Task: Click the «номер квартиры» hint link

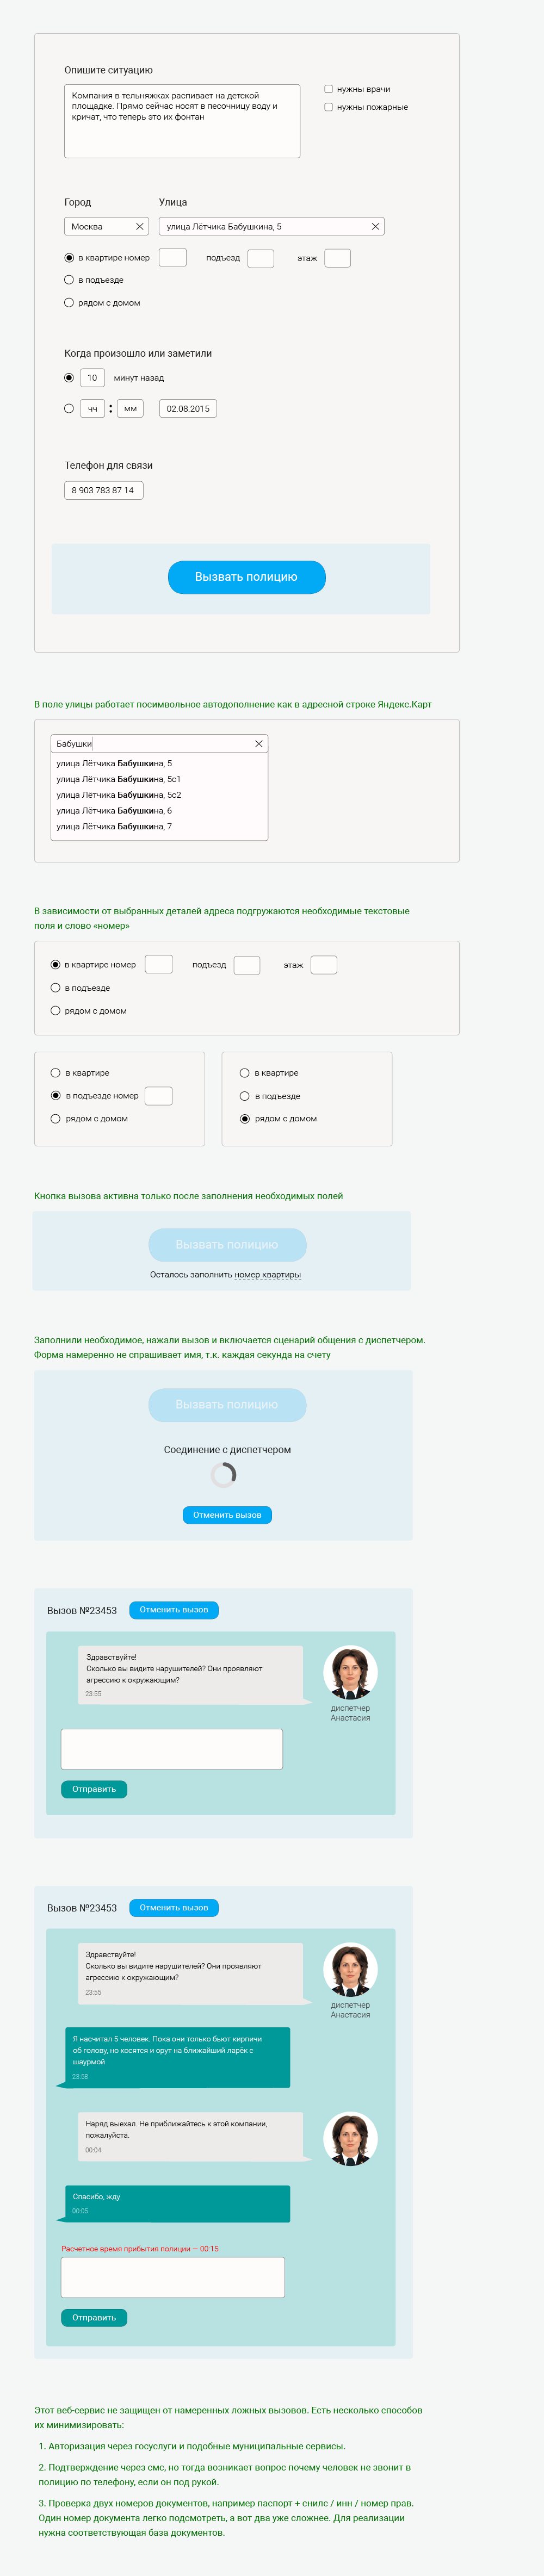Action: (x=268, y=1275)
